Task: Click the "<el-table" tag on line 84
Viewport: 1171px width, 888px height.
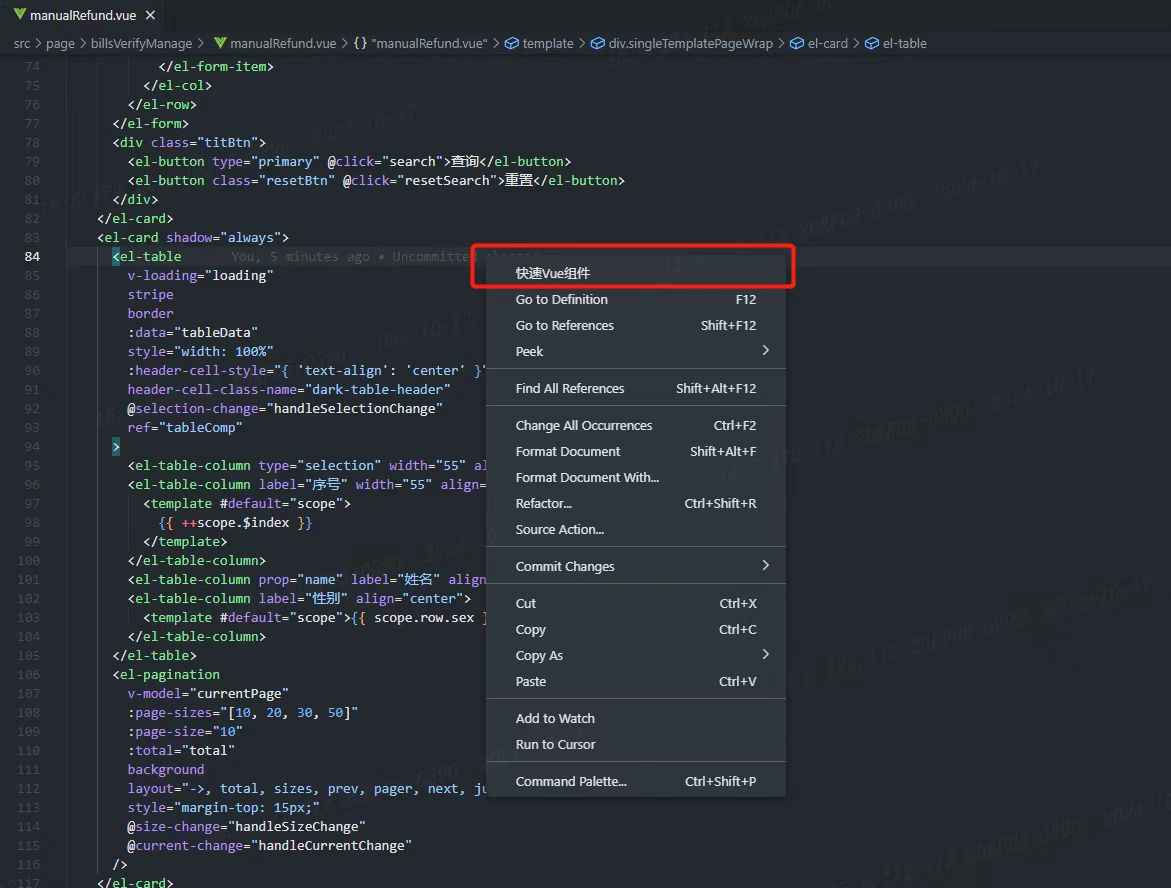Action: [x=146, y=256]
